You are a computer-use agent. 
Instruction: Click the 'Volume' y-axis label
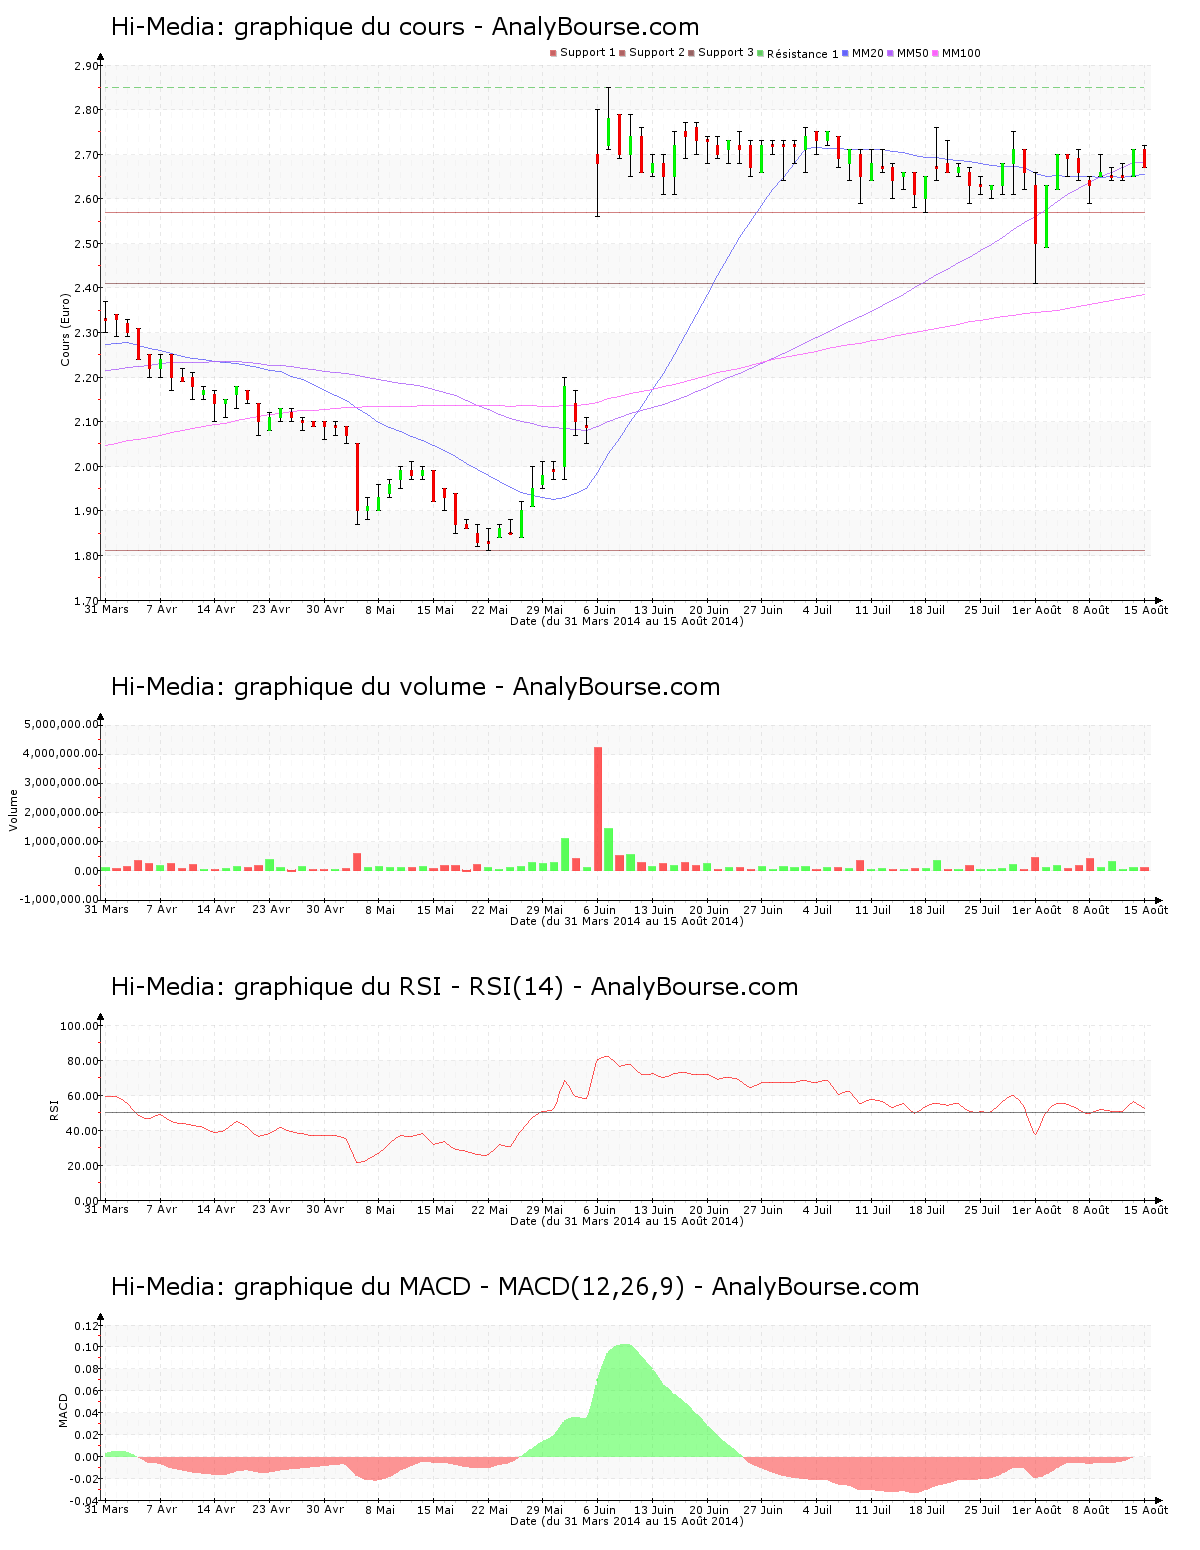pos(14,810)
